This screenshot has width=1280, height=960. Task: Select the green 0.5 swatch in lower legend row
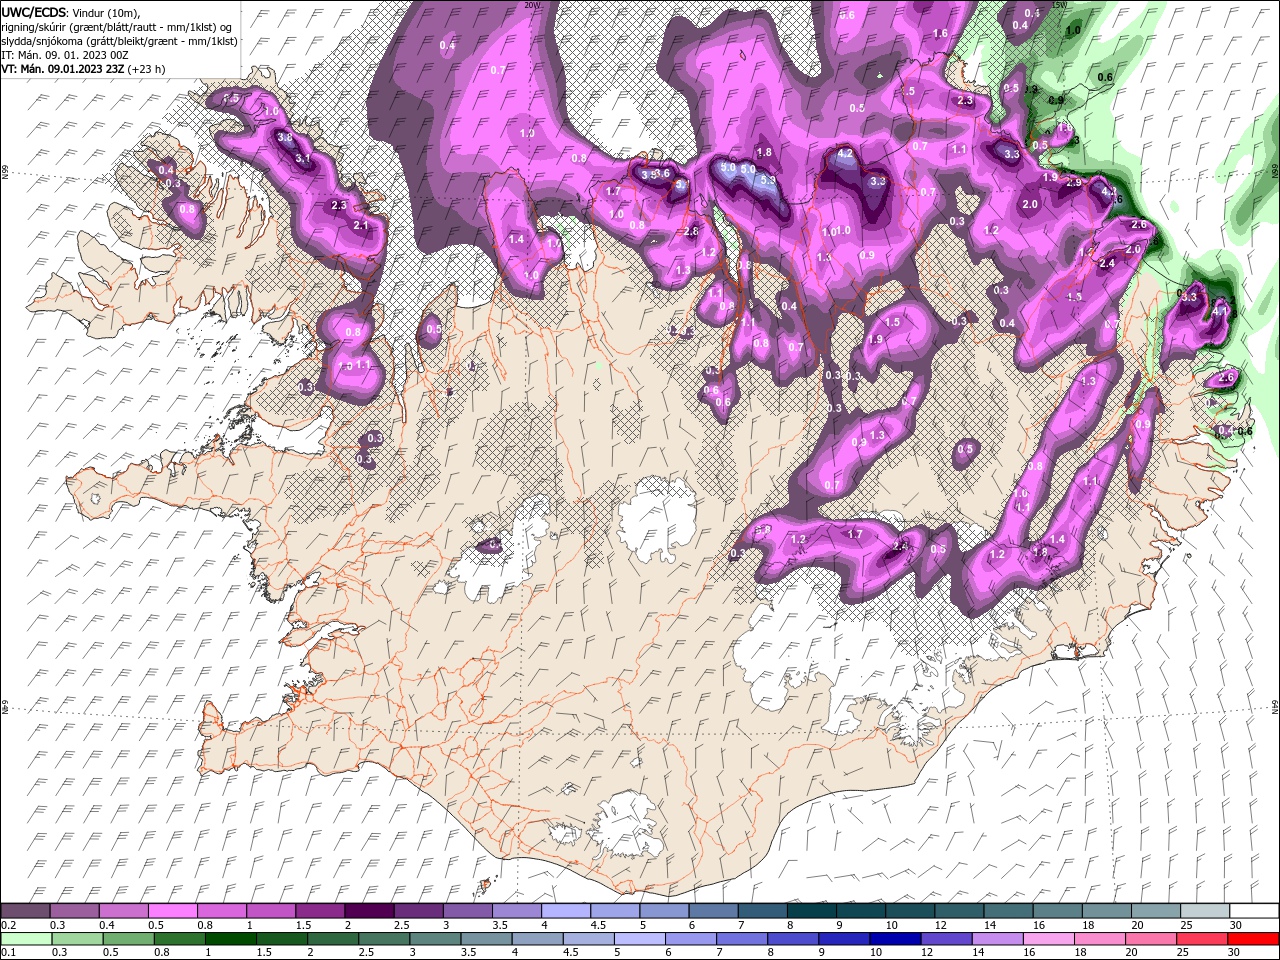pyautogui.click(x=129, y=939)
